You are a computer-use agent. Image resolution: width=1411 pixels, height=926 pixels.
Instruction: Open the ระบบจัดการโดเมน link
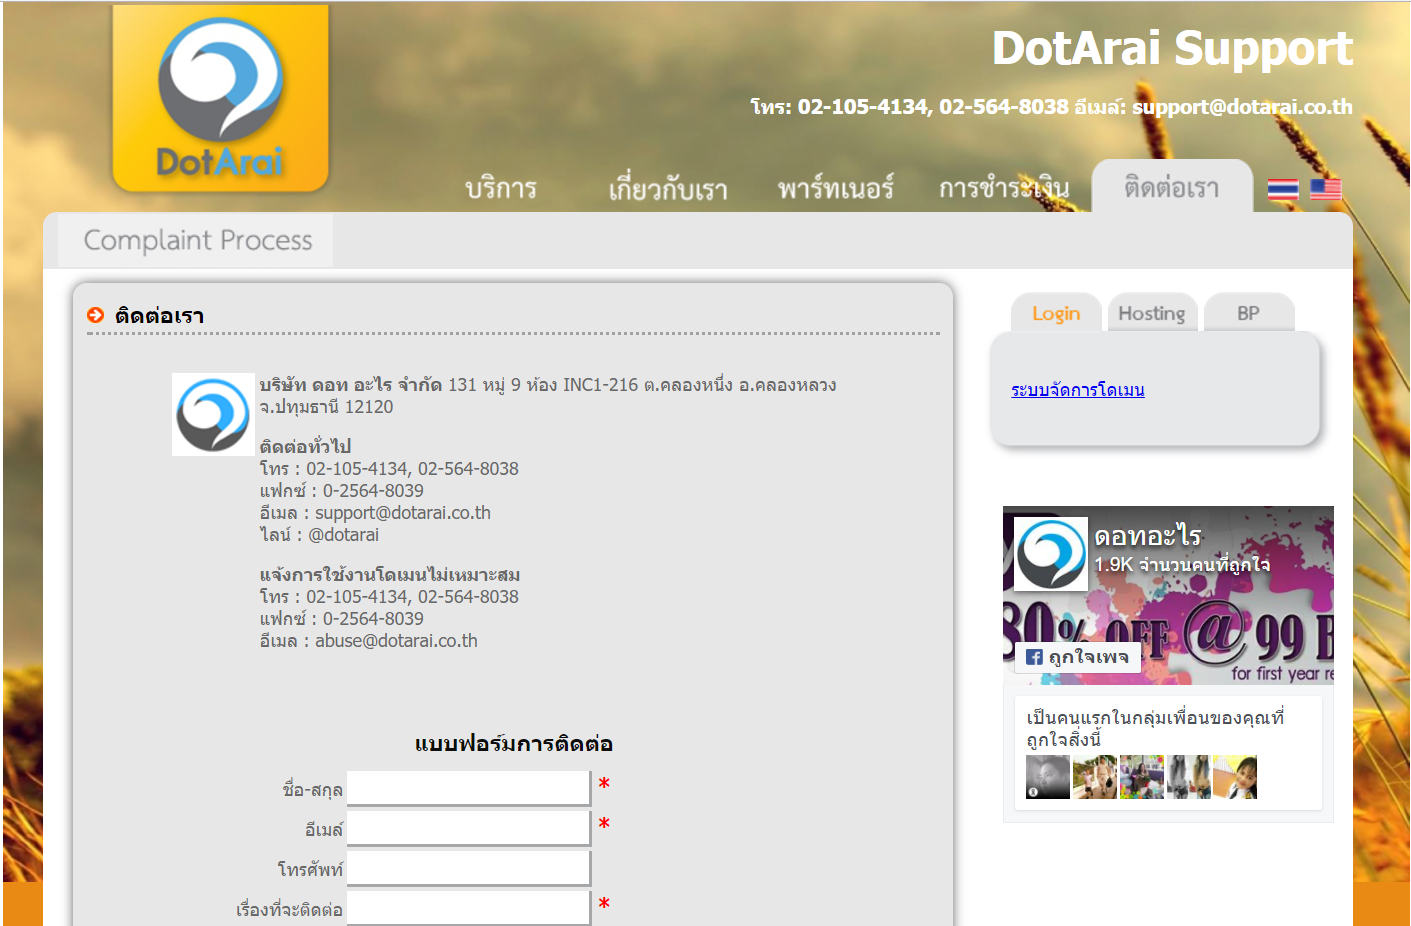coord(1077,390)
